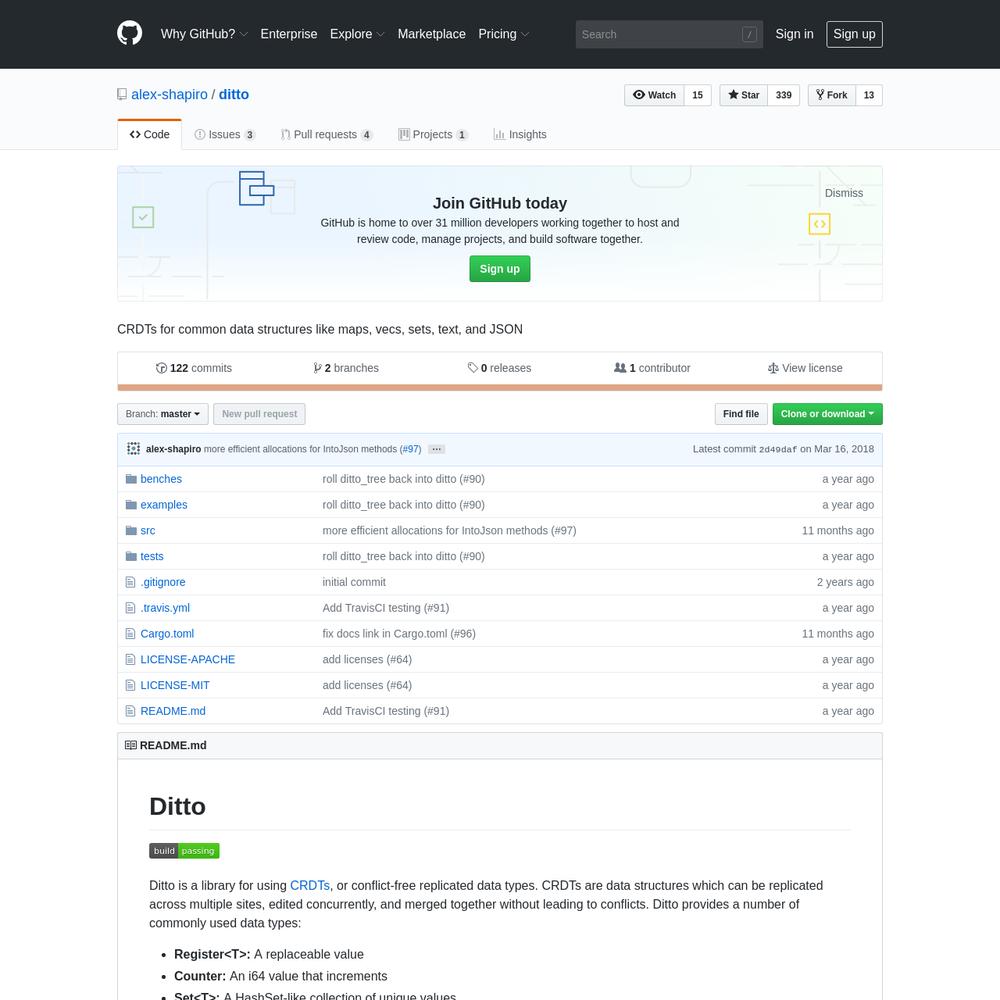The width and height of the screenshot is (1000, 1000).
Task: Open the Clone or download dropdown
Action: tap(827, 414)
